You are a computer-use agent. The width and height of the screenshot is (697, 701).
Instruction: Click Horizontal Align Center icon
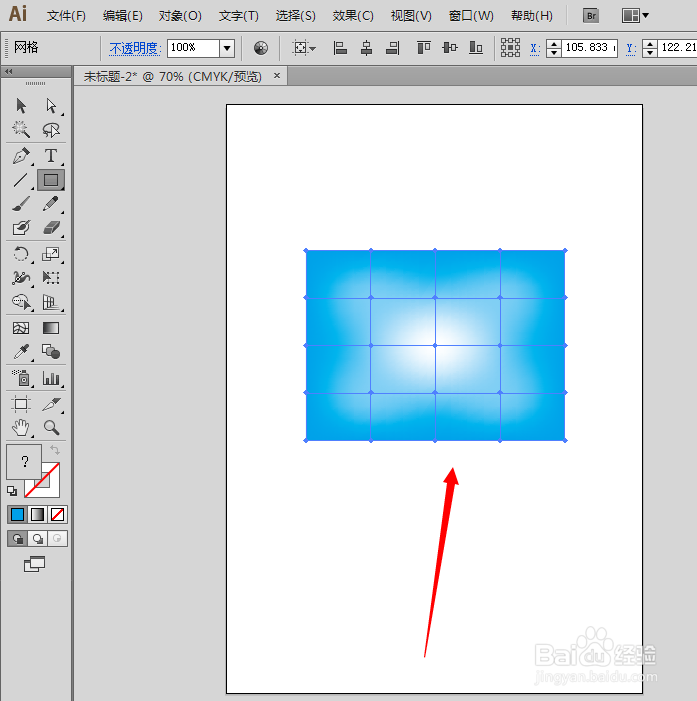tap(367, 48)
